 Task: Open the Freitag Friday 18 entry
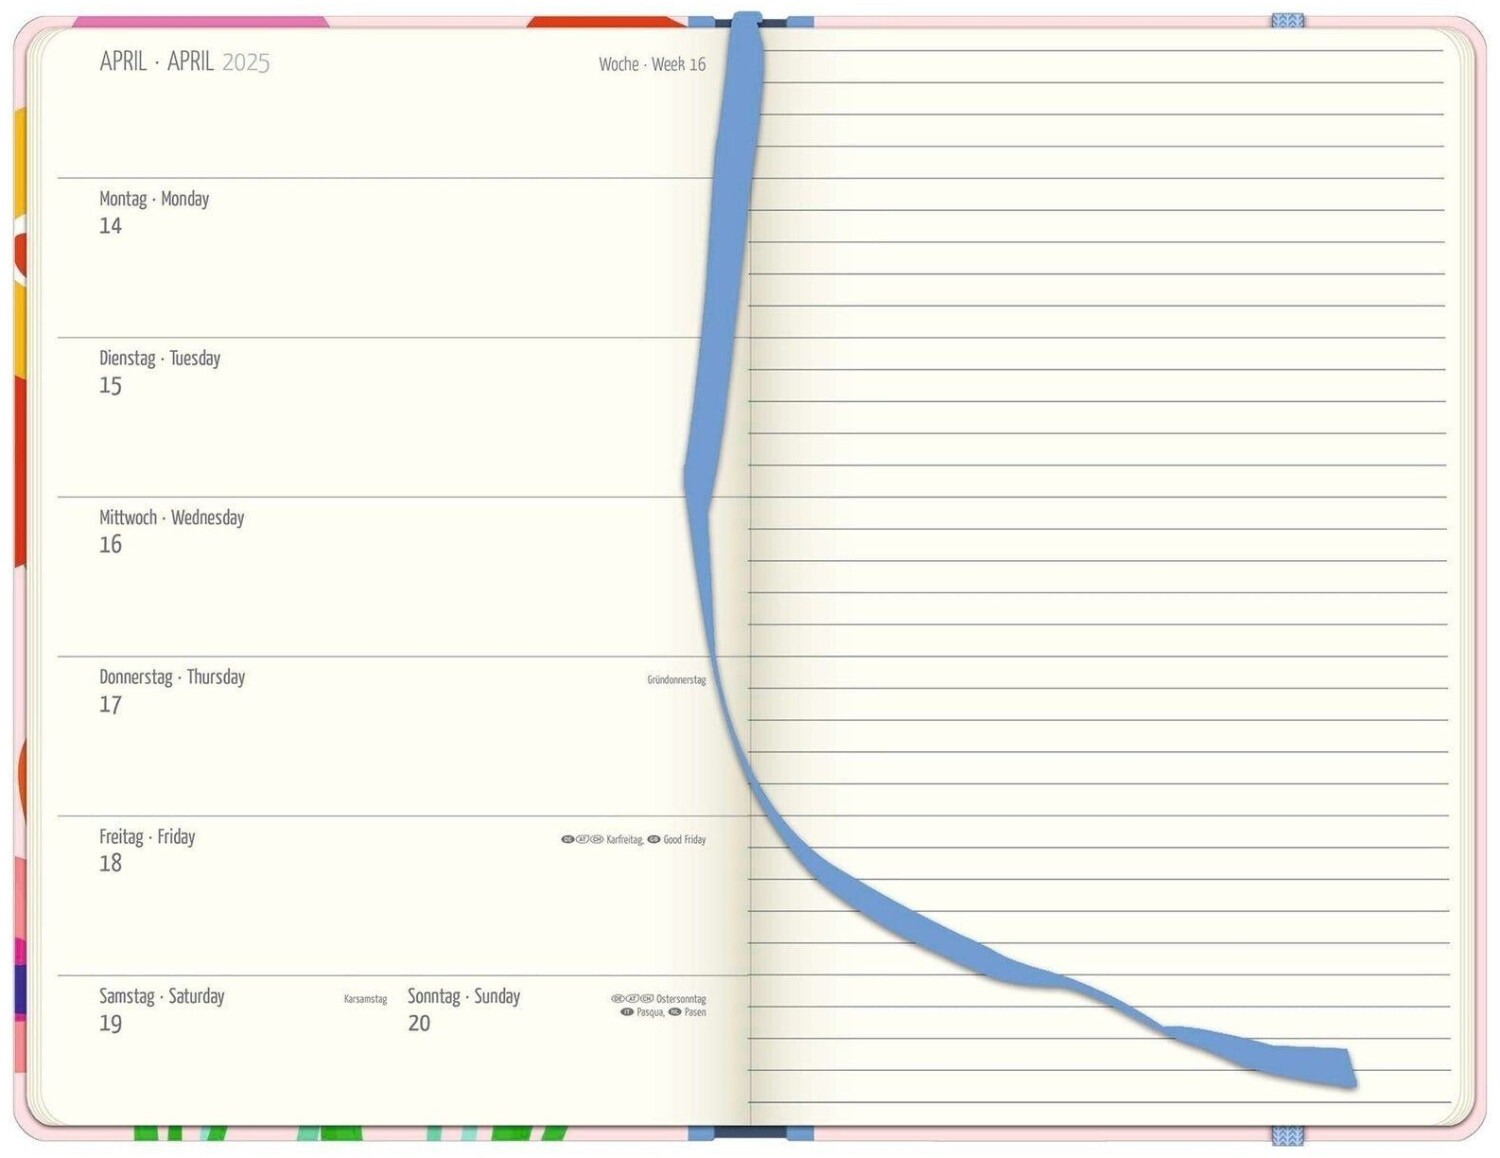[x=146, y=849]
